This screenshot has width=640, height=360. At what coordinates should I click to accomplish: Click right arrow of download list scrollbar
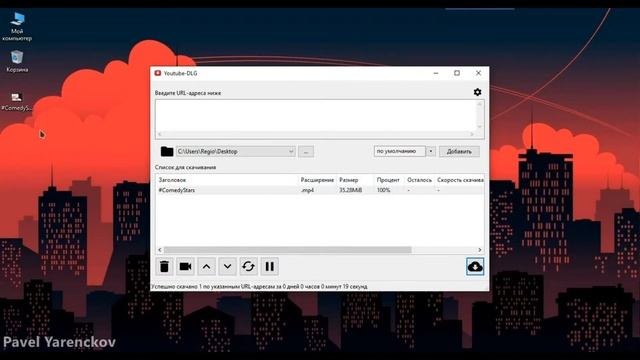tap(480, 250)
